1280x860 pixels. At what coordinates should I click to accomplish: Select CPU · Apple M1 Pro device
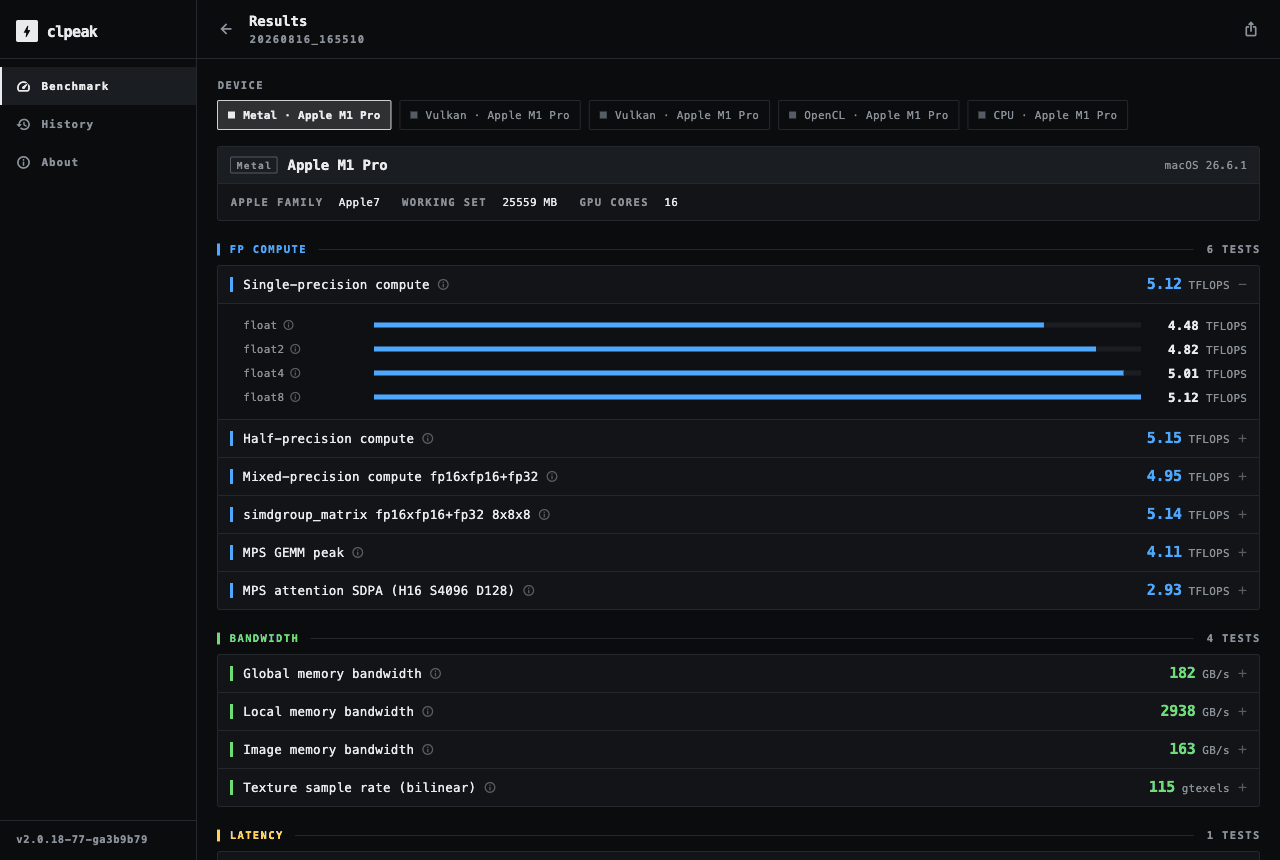click(x=1047, y=115)
